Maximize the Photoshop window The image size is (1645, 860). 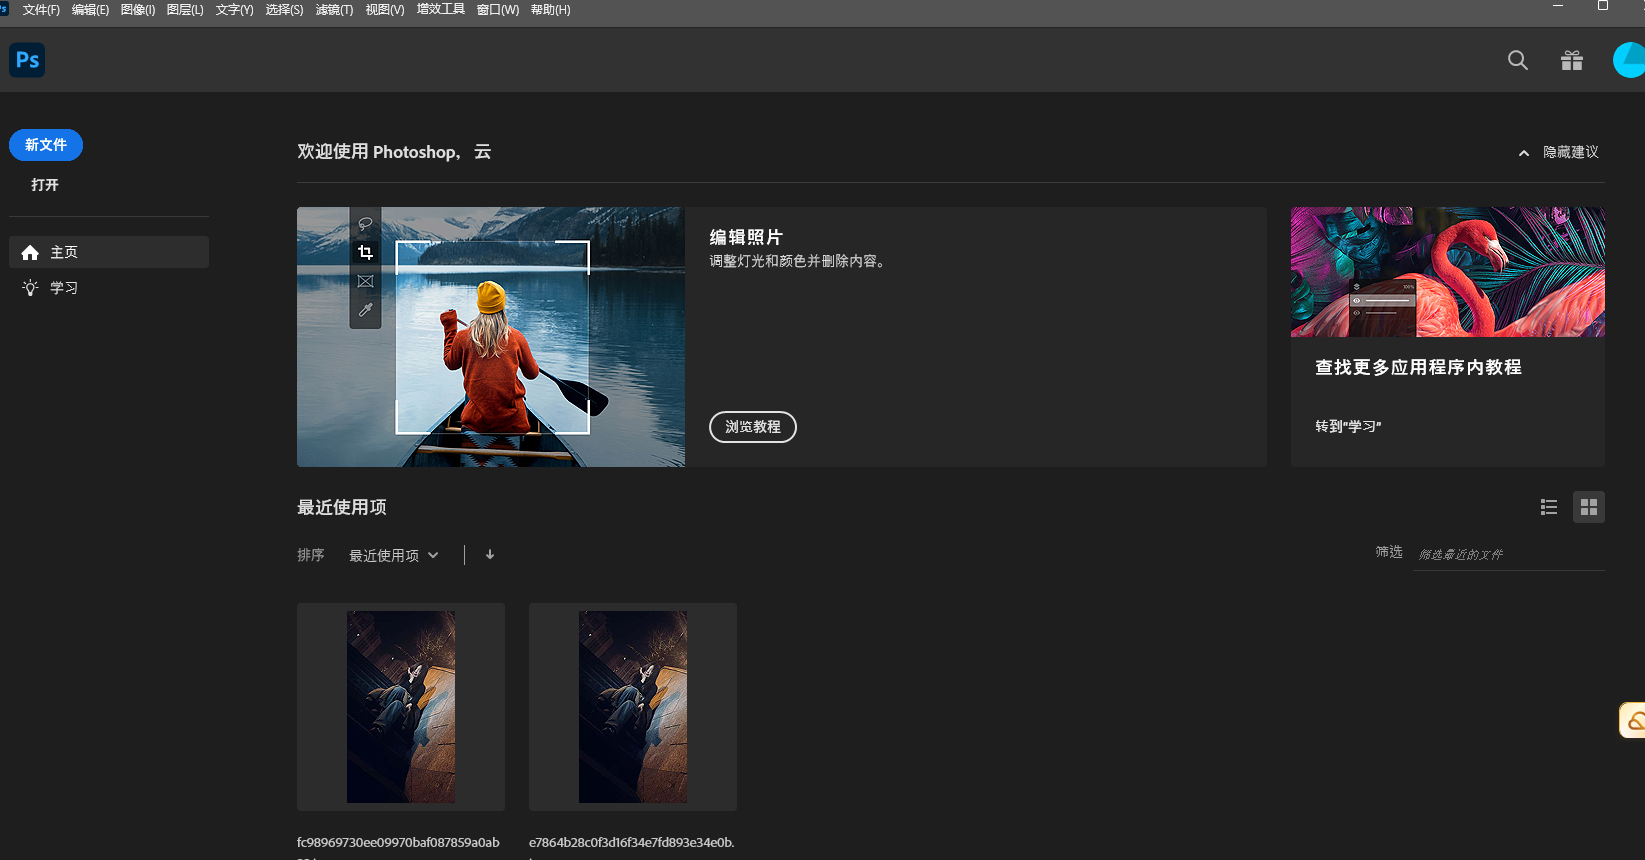click(x=1603, y=6)
